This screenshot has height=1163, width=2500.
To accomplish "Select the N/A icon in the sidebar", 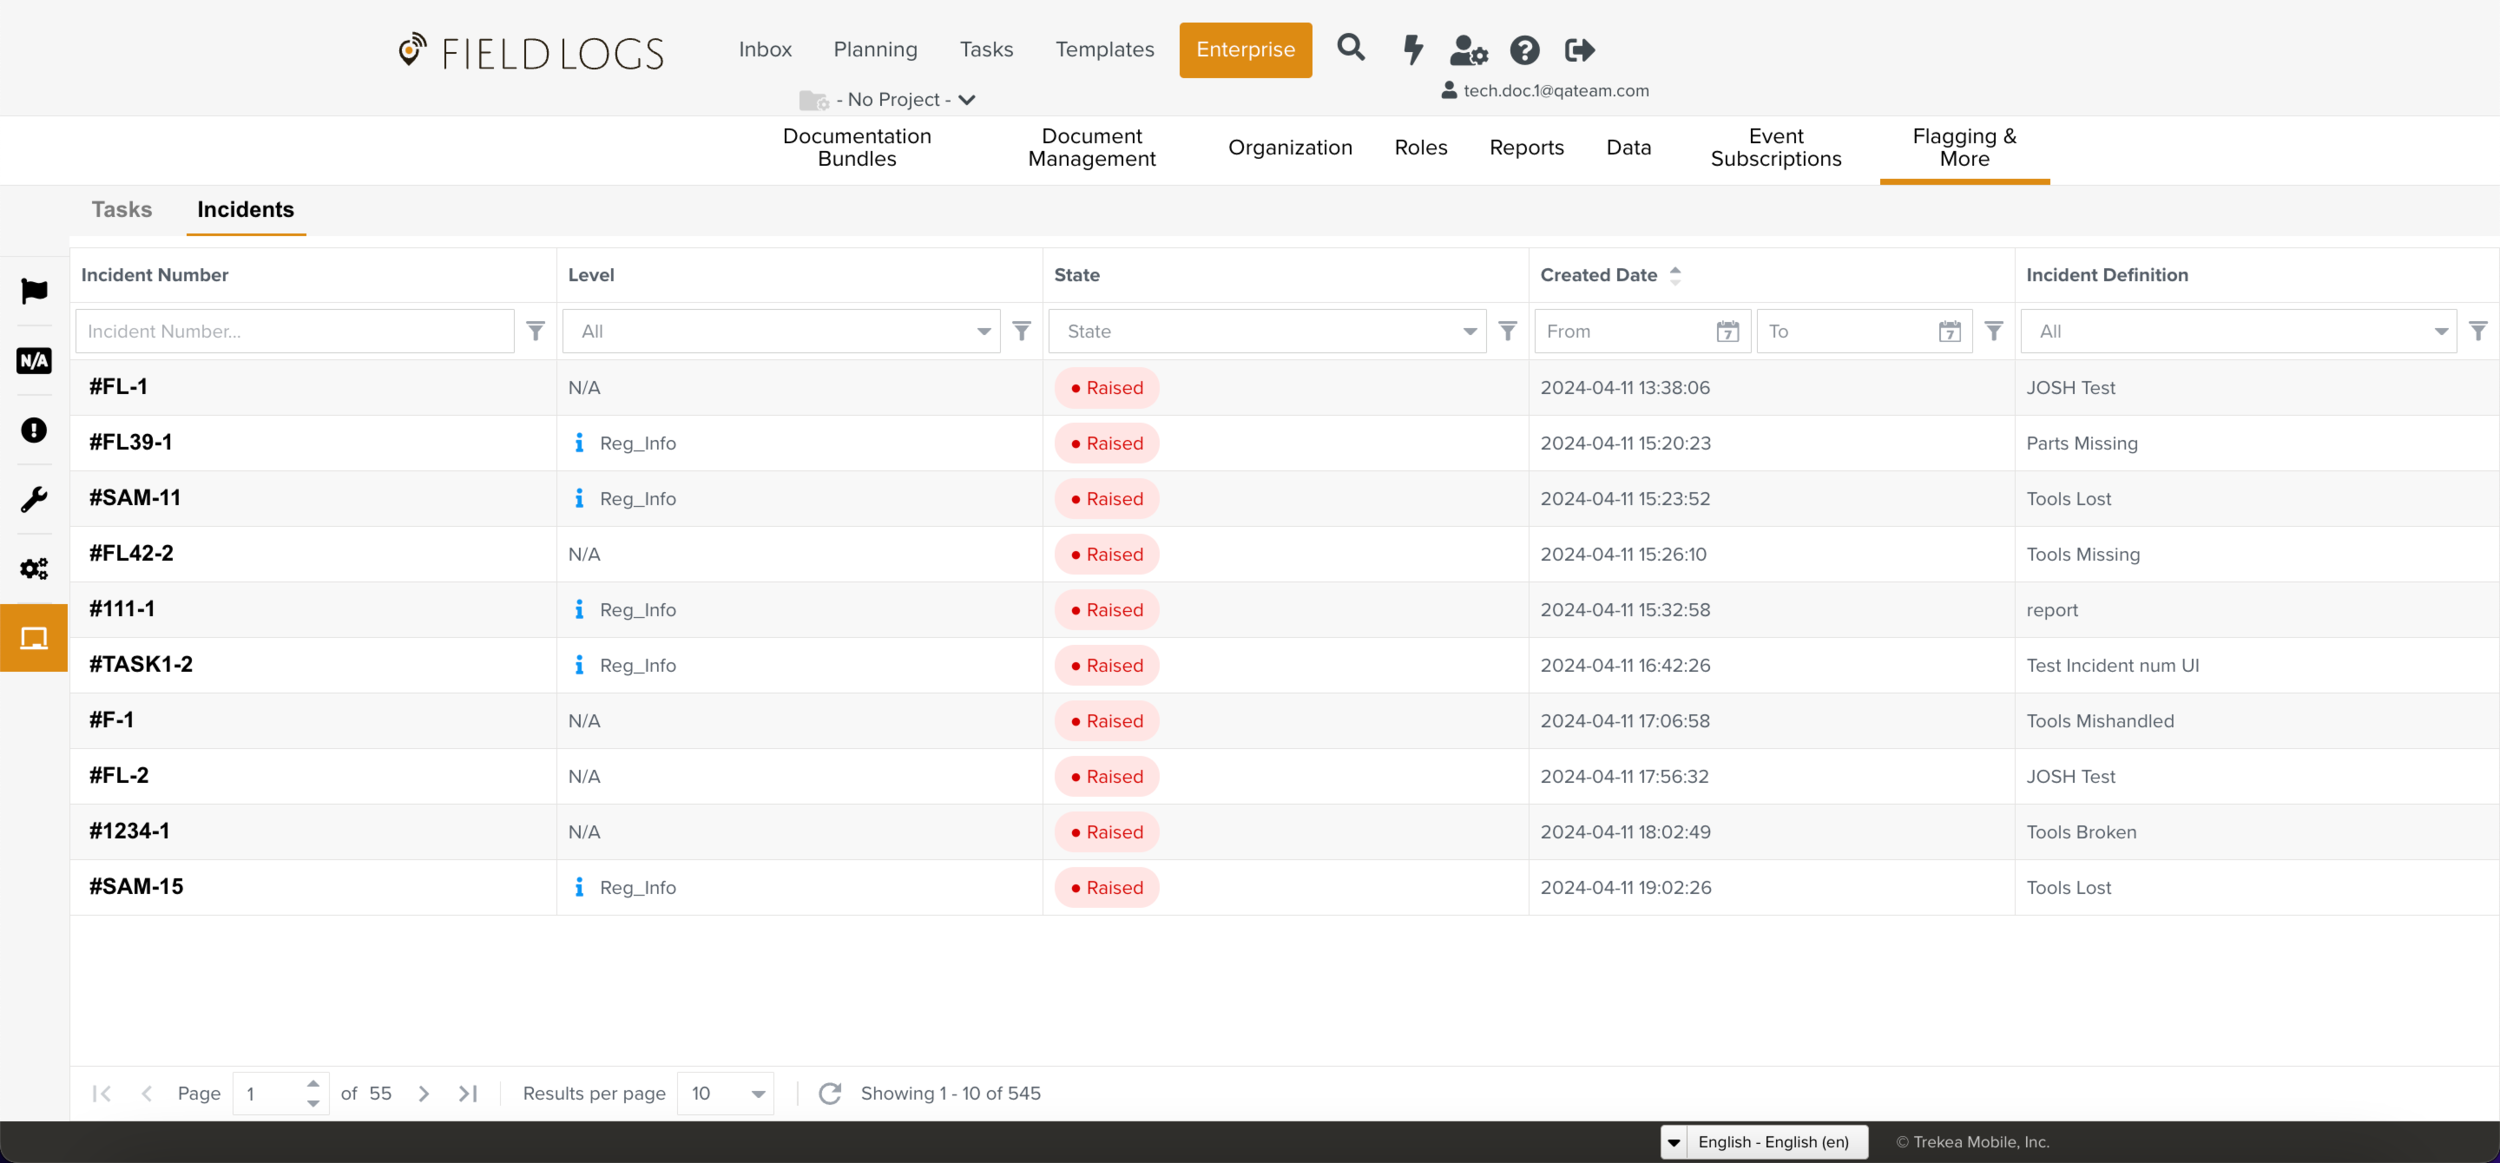I will (34, 361).
